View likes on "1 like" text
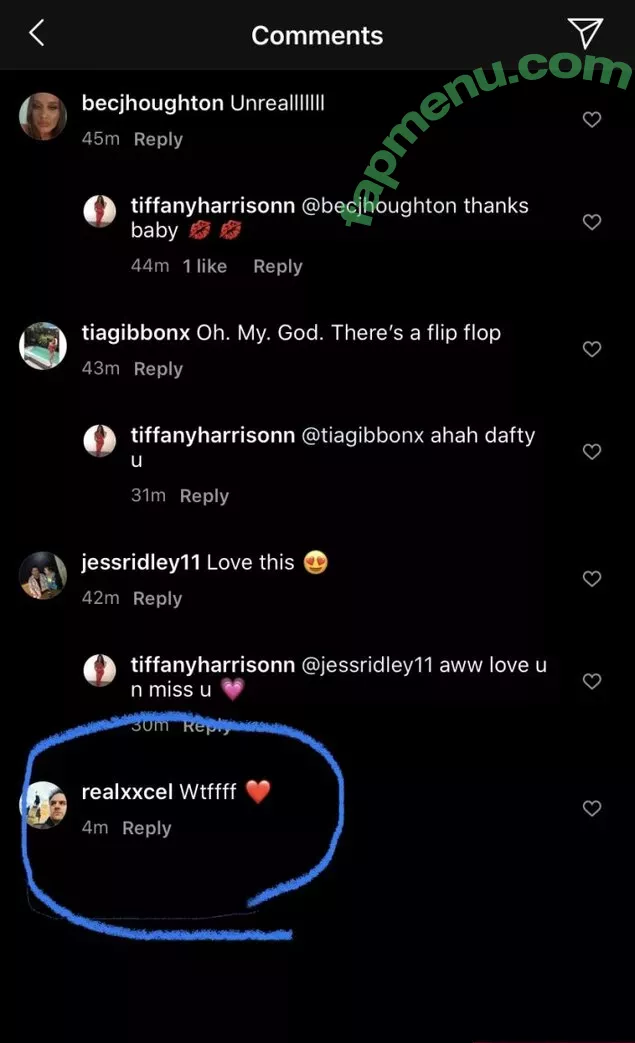Screen dimensions: 635x1043 pyautogui.click(x=204, y=266)
